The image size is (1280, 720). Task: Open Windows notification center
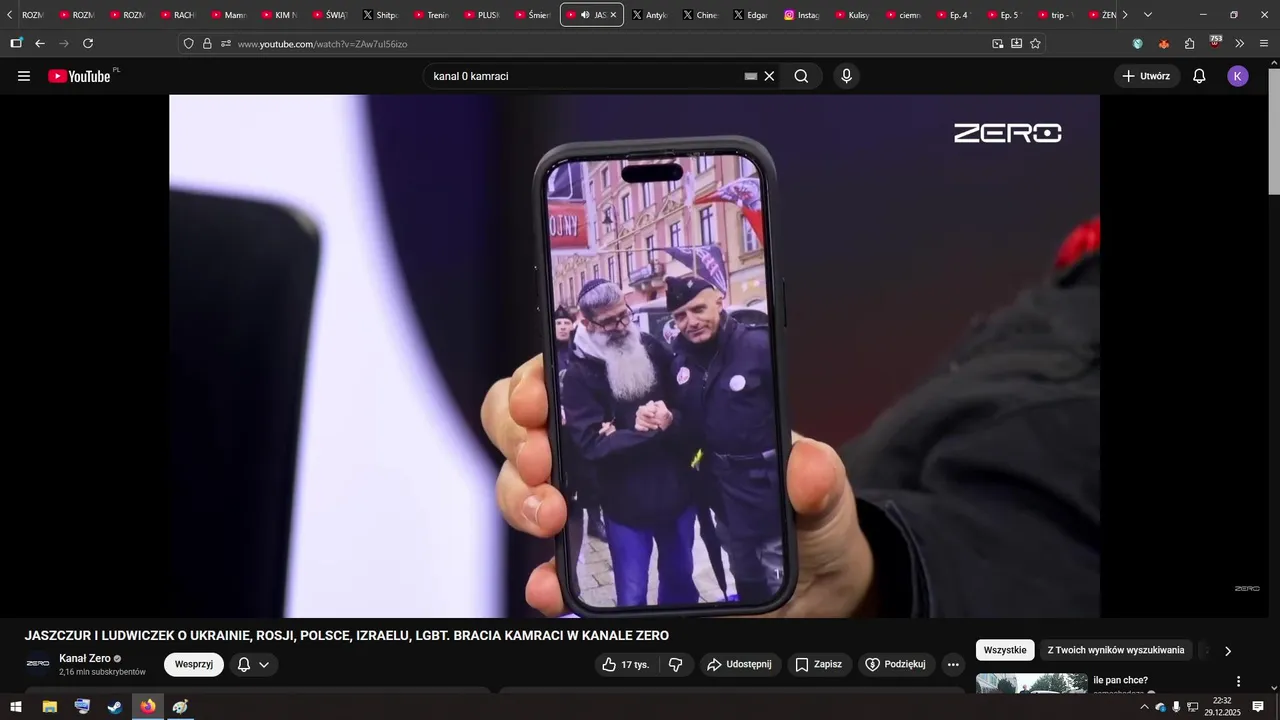pyautogui.click(x=1258, y=707)
